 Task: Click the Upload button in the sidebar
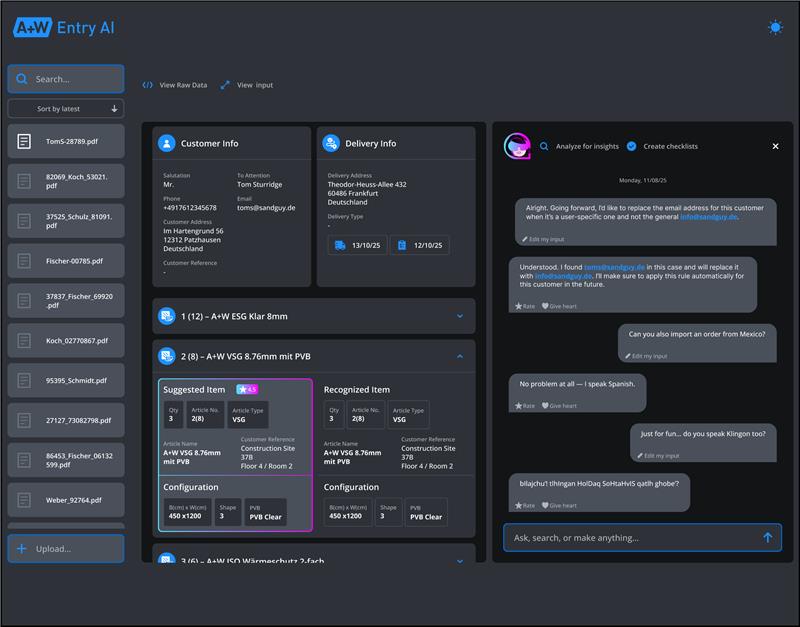tap(65, 548)
